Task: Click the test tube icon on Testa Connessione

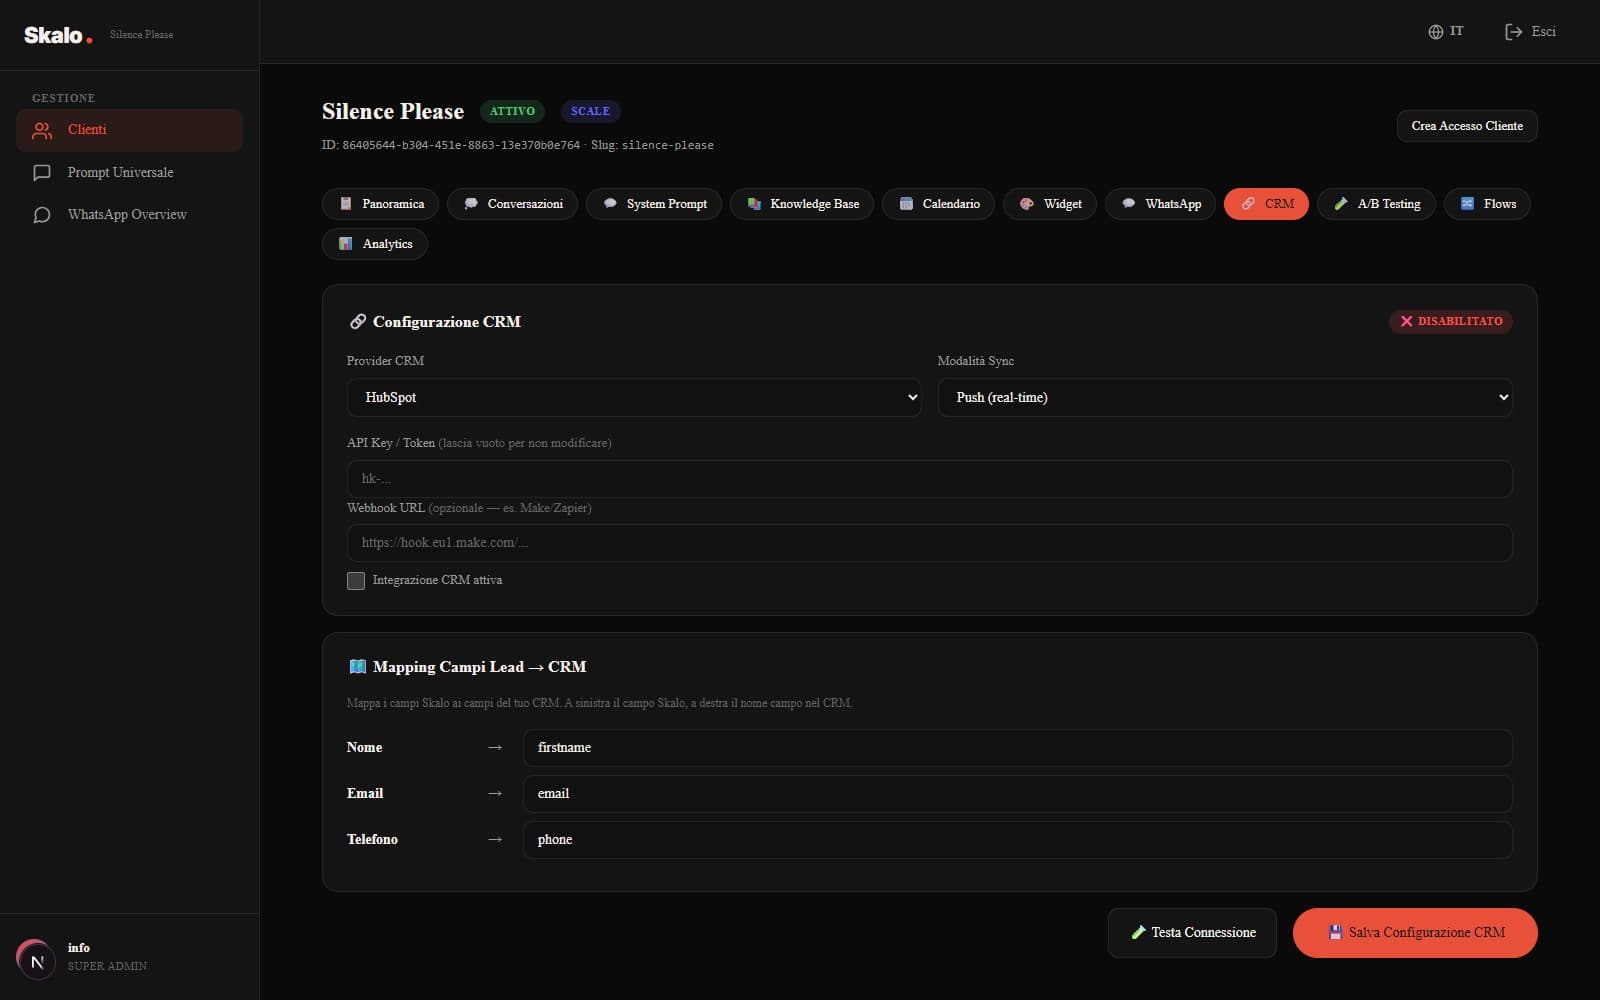Action: [1138, 933]
